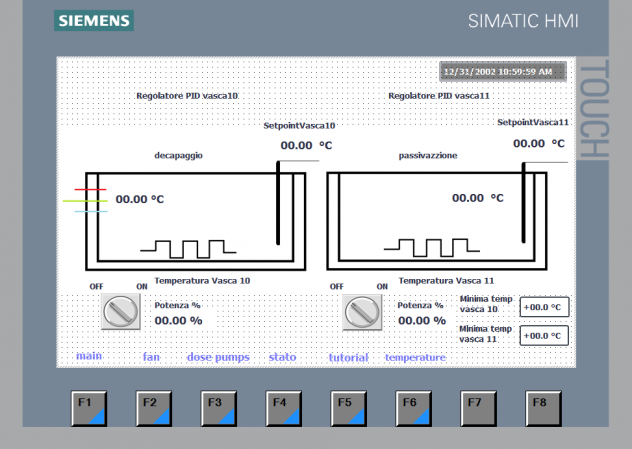Open the tutorial screen link
The width and height of the screenshot is (632, 449).
pos(348,358)
